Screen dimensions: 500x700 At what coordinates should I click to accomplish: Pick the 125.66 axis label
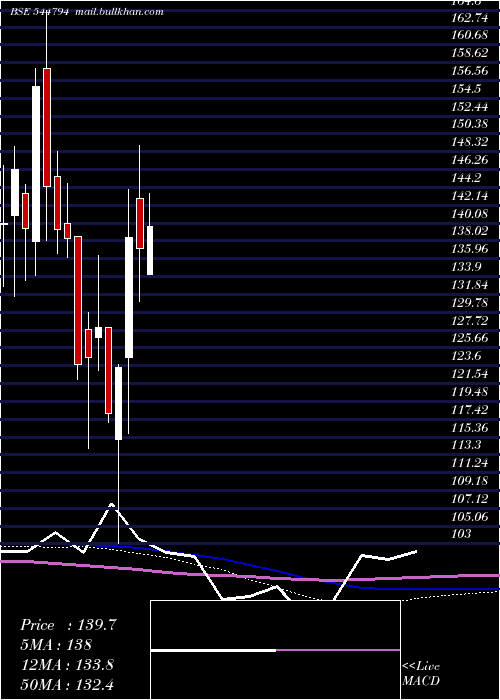point(470,338)
